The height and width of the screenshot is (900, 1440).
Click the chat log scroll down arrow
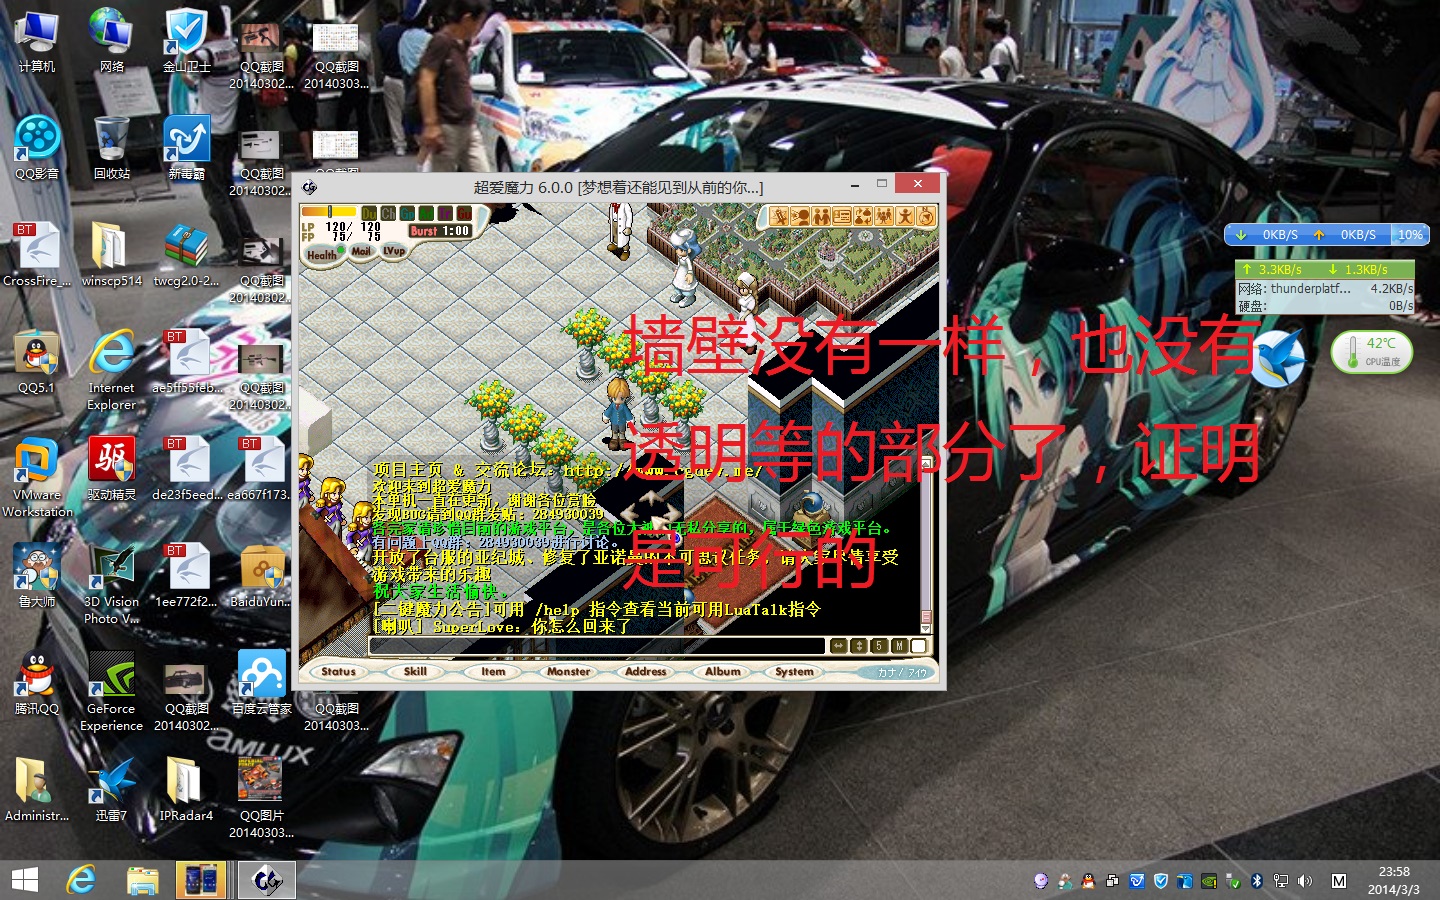point(926,627)
